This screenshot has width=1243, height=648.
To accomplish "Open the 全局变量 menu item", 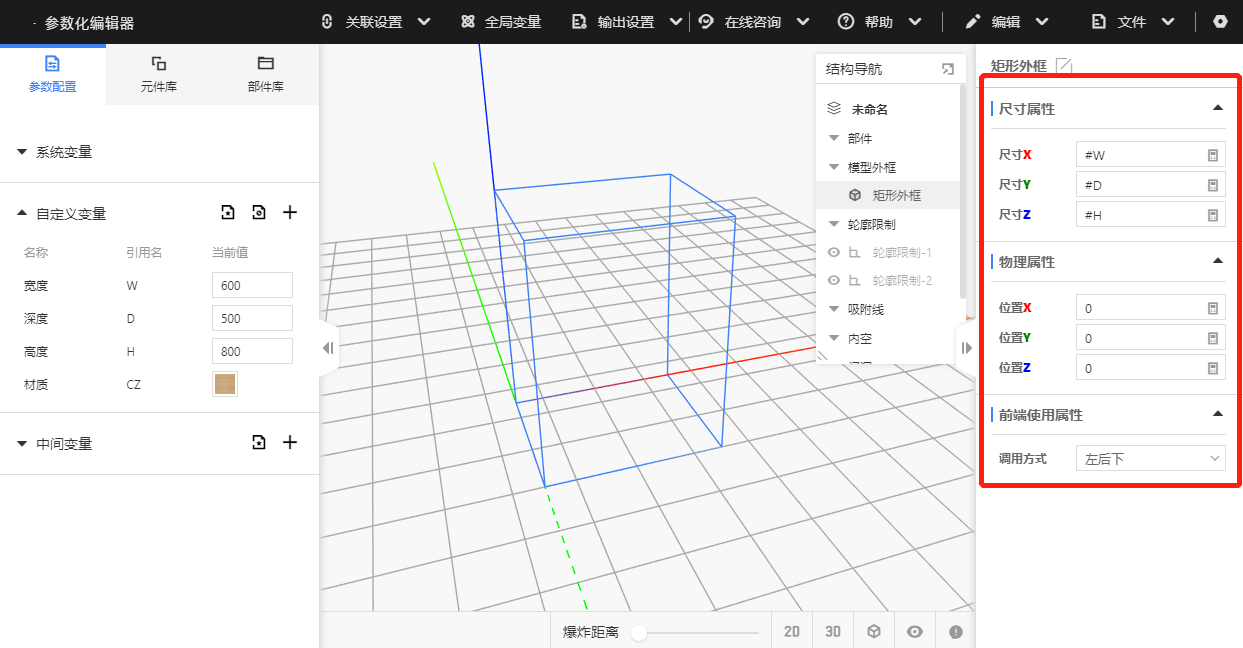I will (x=501, y=22).
